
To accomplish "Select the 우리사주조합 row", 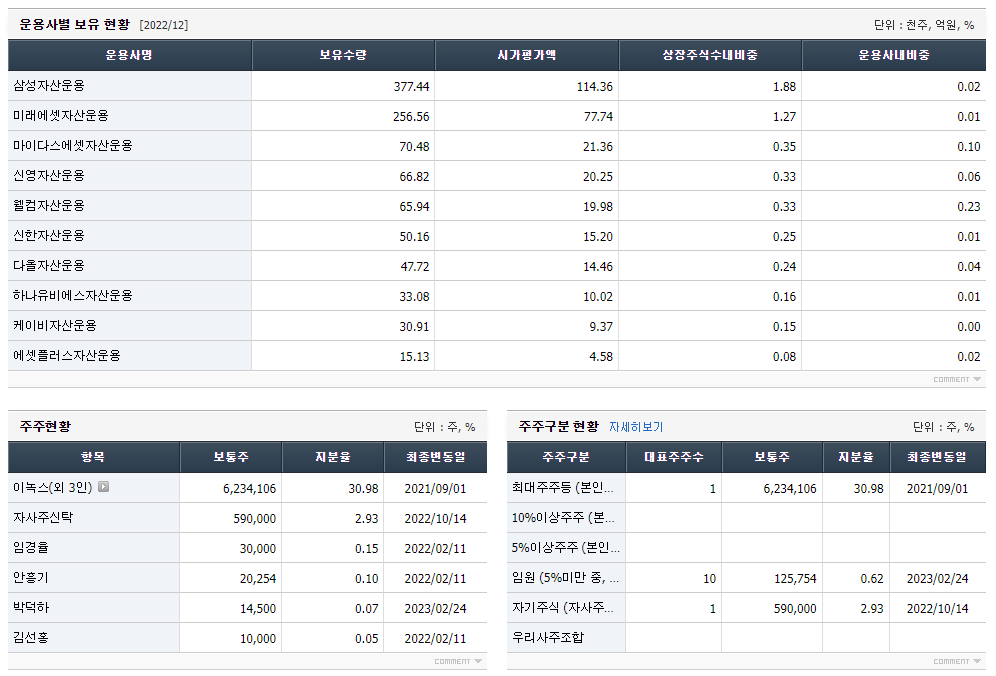I will 746,637.
